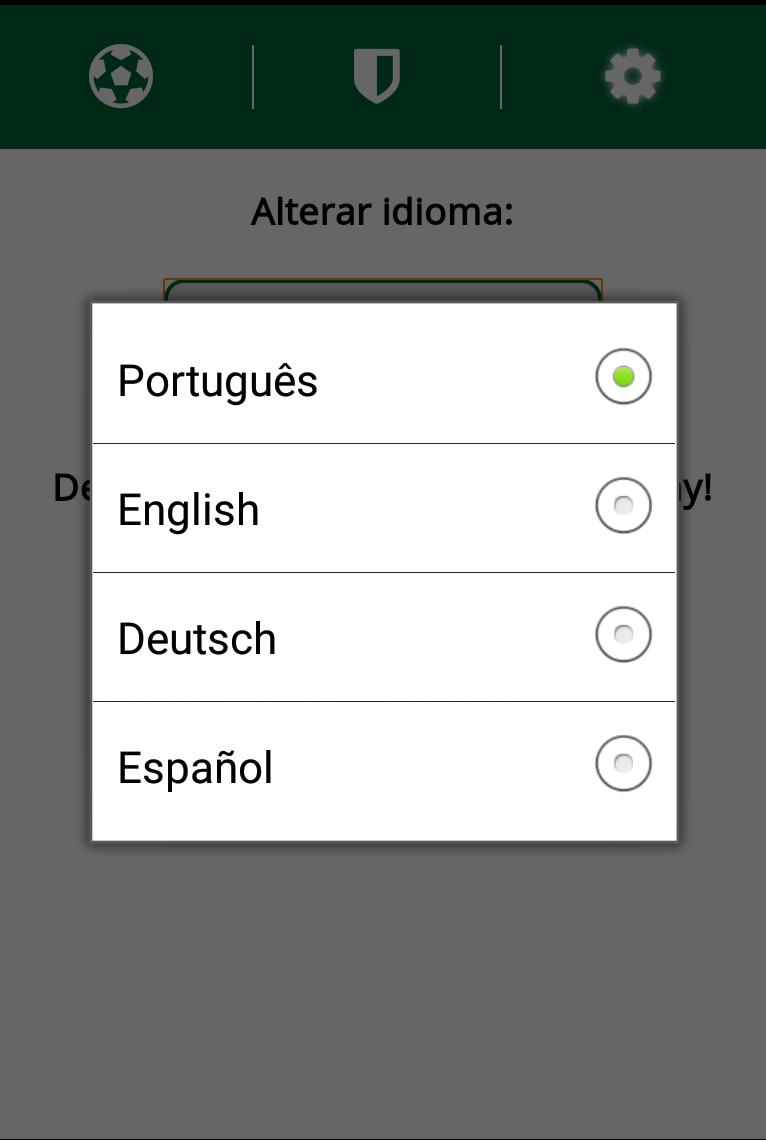The height and width of the screenshot is (1140, 766).
Task: Click the green radio button beside Português
Action: 623,377
